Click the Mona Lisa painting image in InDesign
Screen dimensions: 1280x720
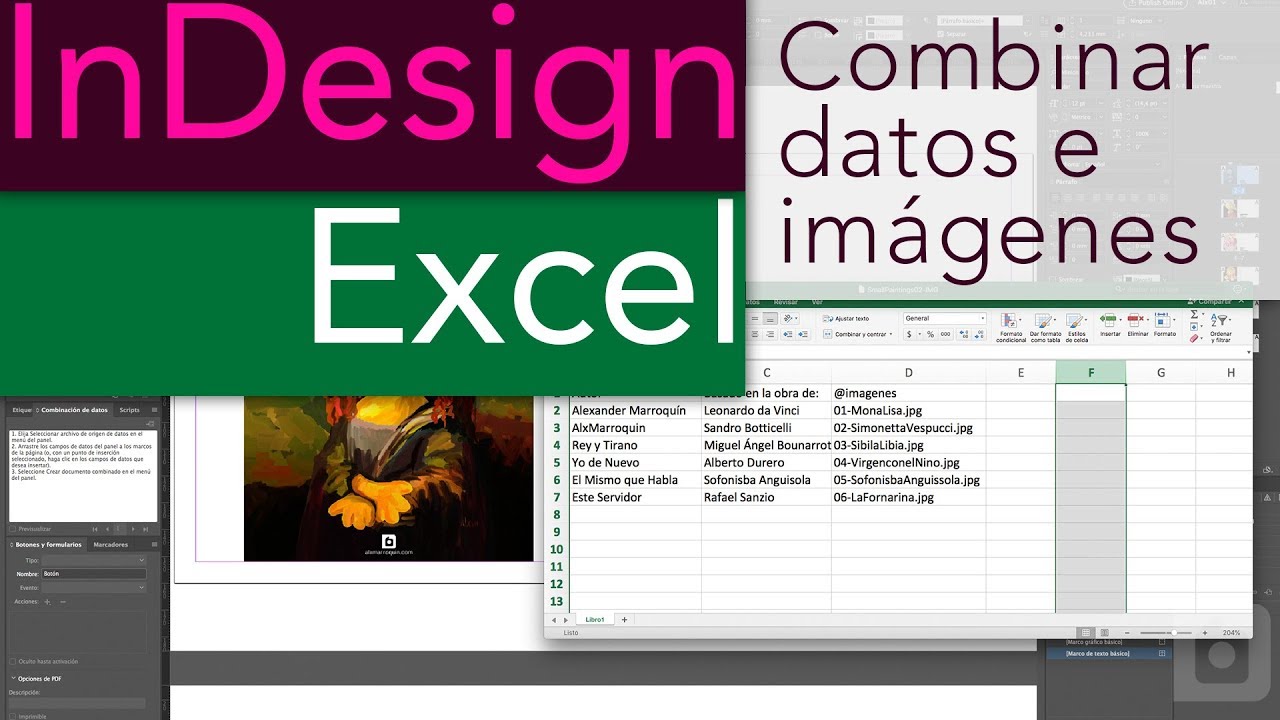click(x=389, y=478)
